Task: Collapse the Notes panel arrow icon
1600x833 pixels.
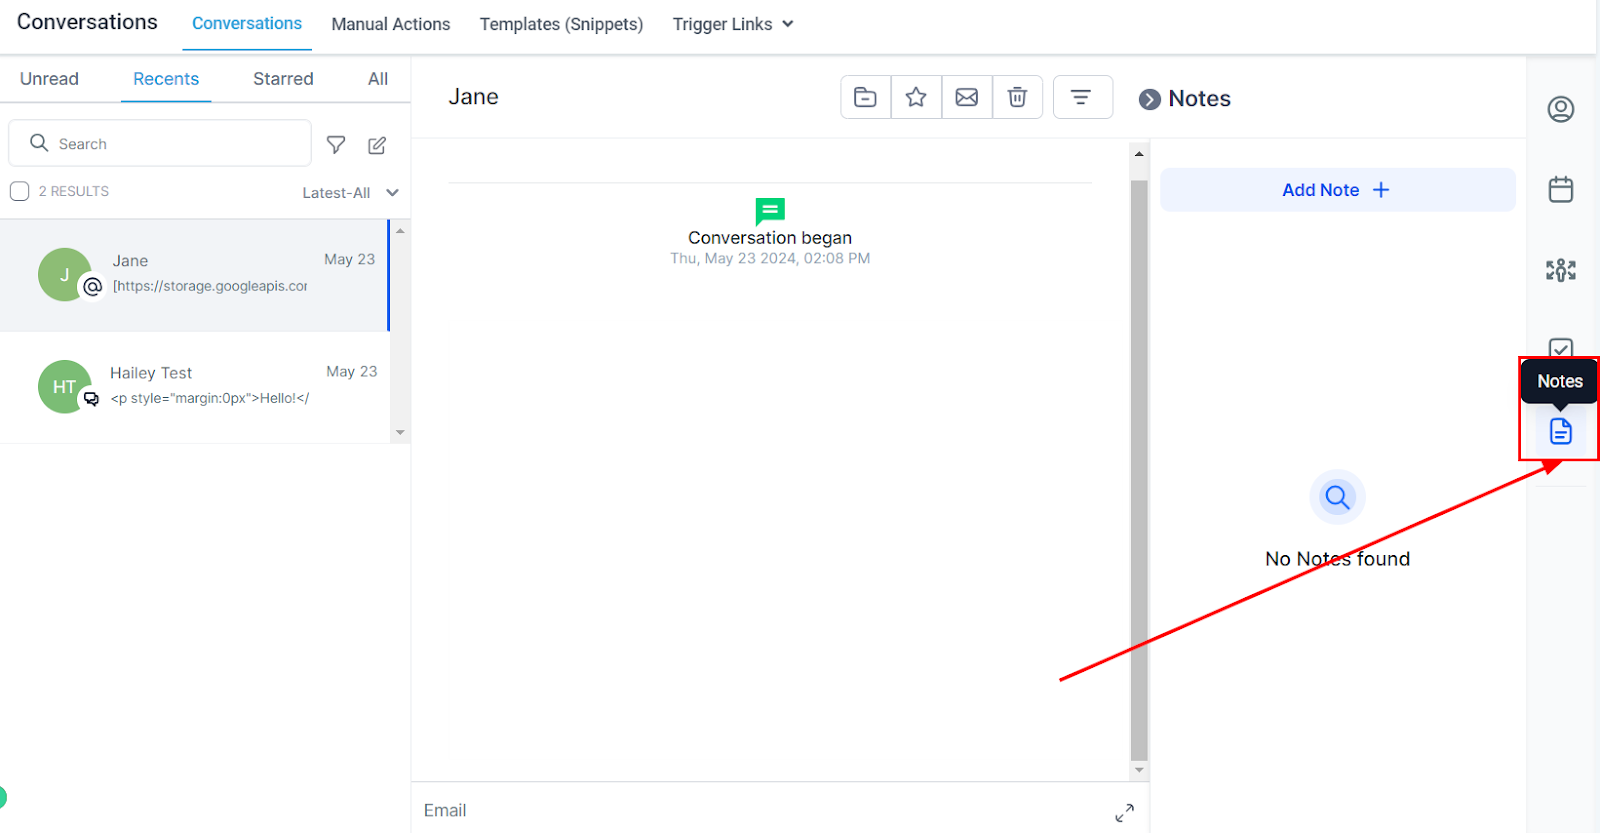Action: point(1150,99)
